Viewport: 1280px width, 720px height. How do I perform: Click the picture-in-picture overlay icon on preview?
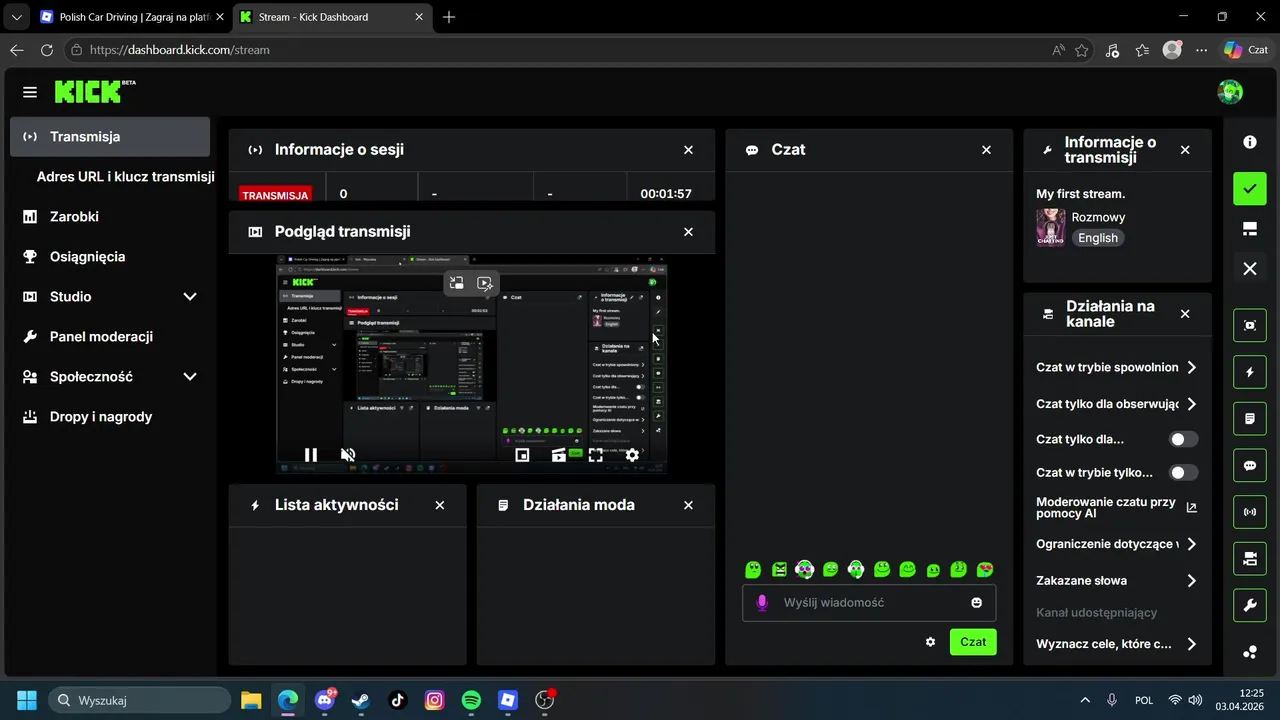click(456, 283)
